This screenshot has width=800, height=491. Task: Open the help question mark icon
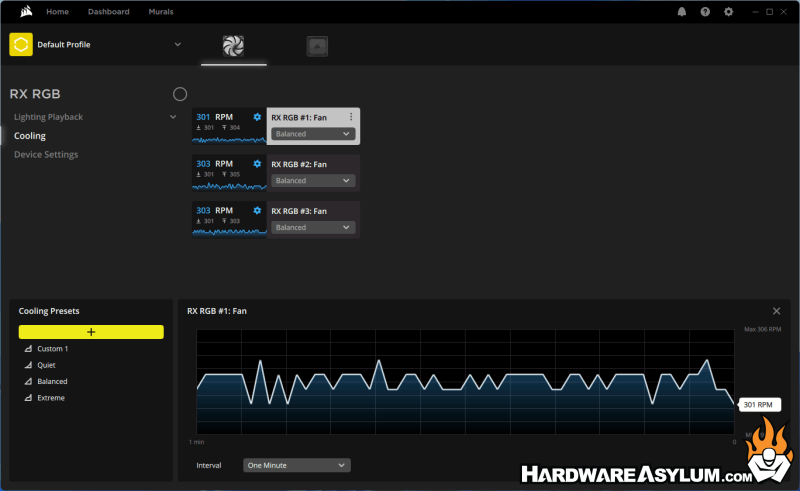tap(705, 12)
